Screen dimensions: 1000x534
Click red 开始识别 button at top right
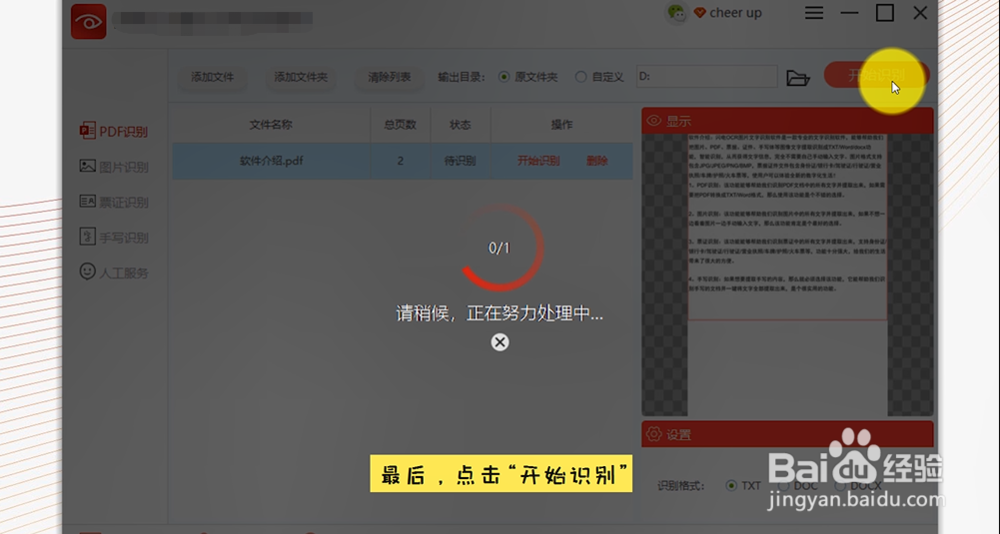coord(876,75)
